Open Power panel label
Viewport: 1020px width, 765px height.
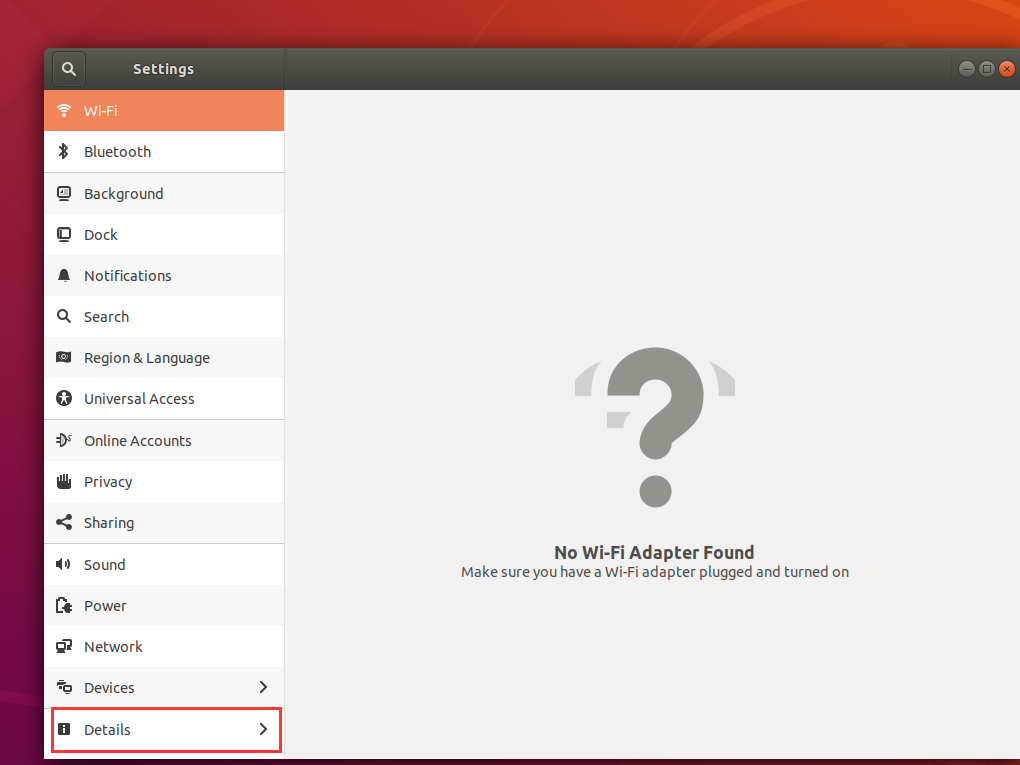coord(105,606)
